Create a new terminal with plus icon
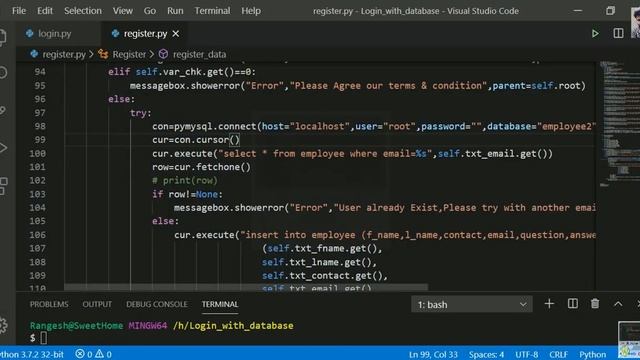The width and height of the screenshot is (640, 360). 549,304
